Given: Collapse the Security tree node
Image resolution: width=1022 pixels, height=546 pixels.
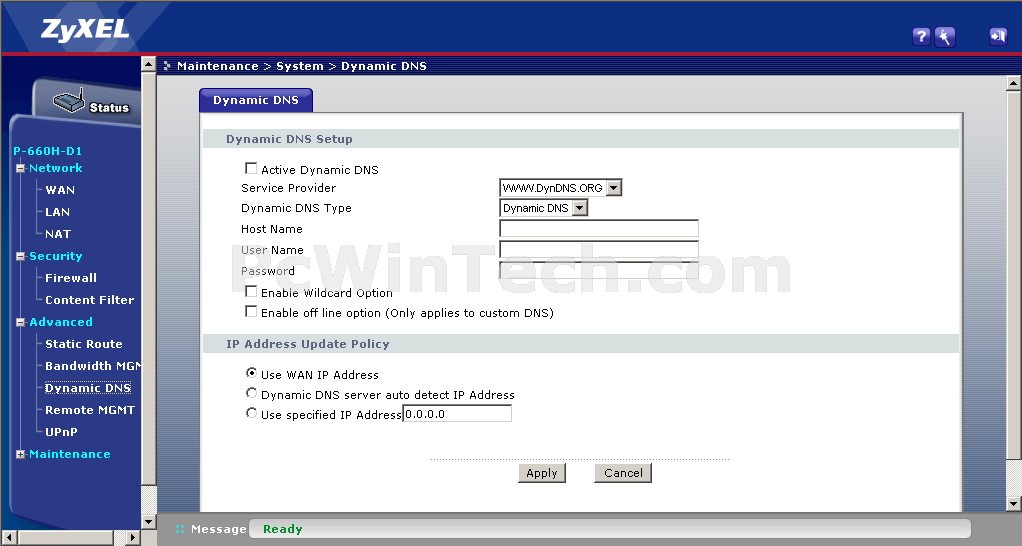Looking at the screenshot, I should pos(20,257).
